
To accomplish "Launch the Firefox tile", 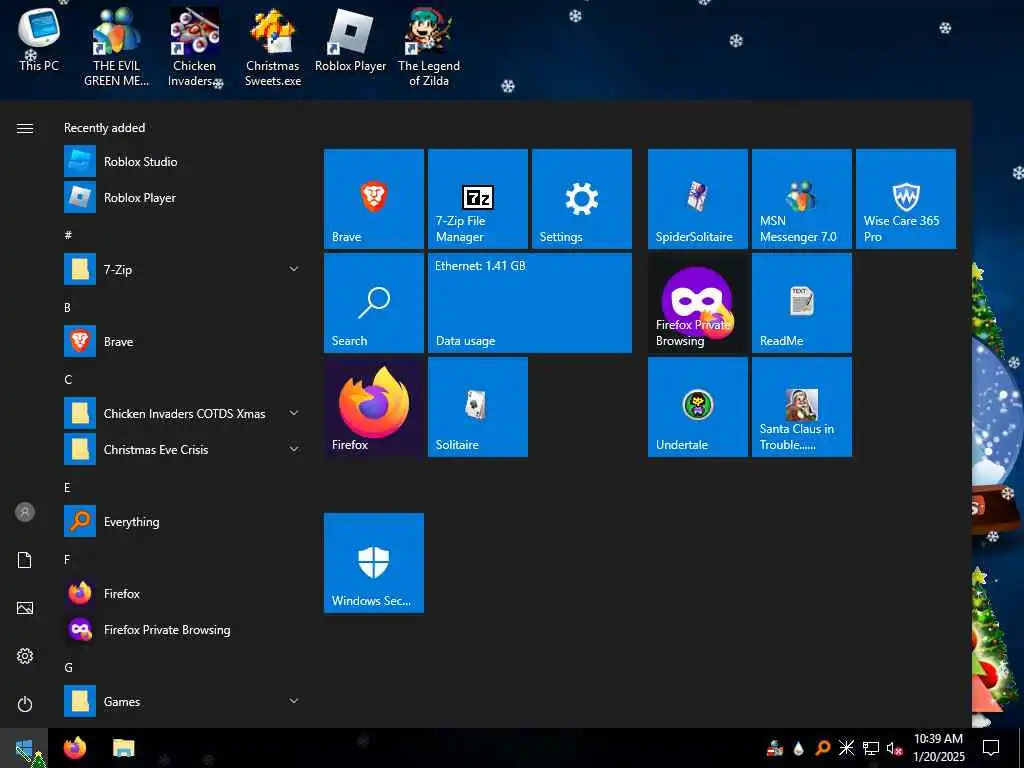I will [x=374, y=407].
